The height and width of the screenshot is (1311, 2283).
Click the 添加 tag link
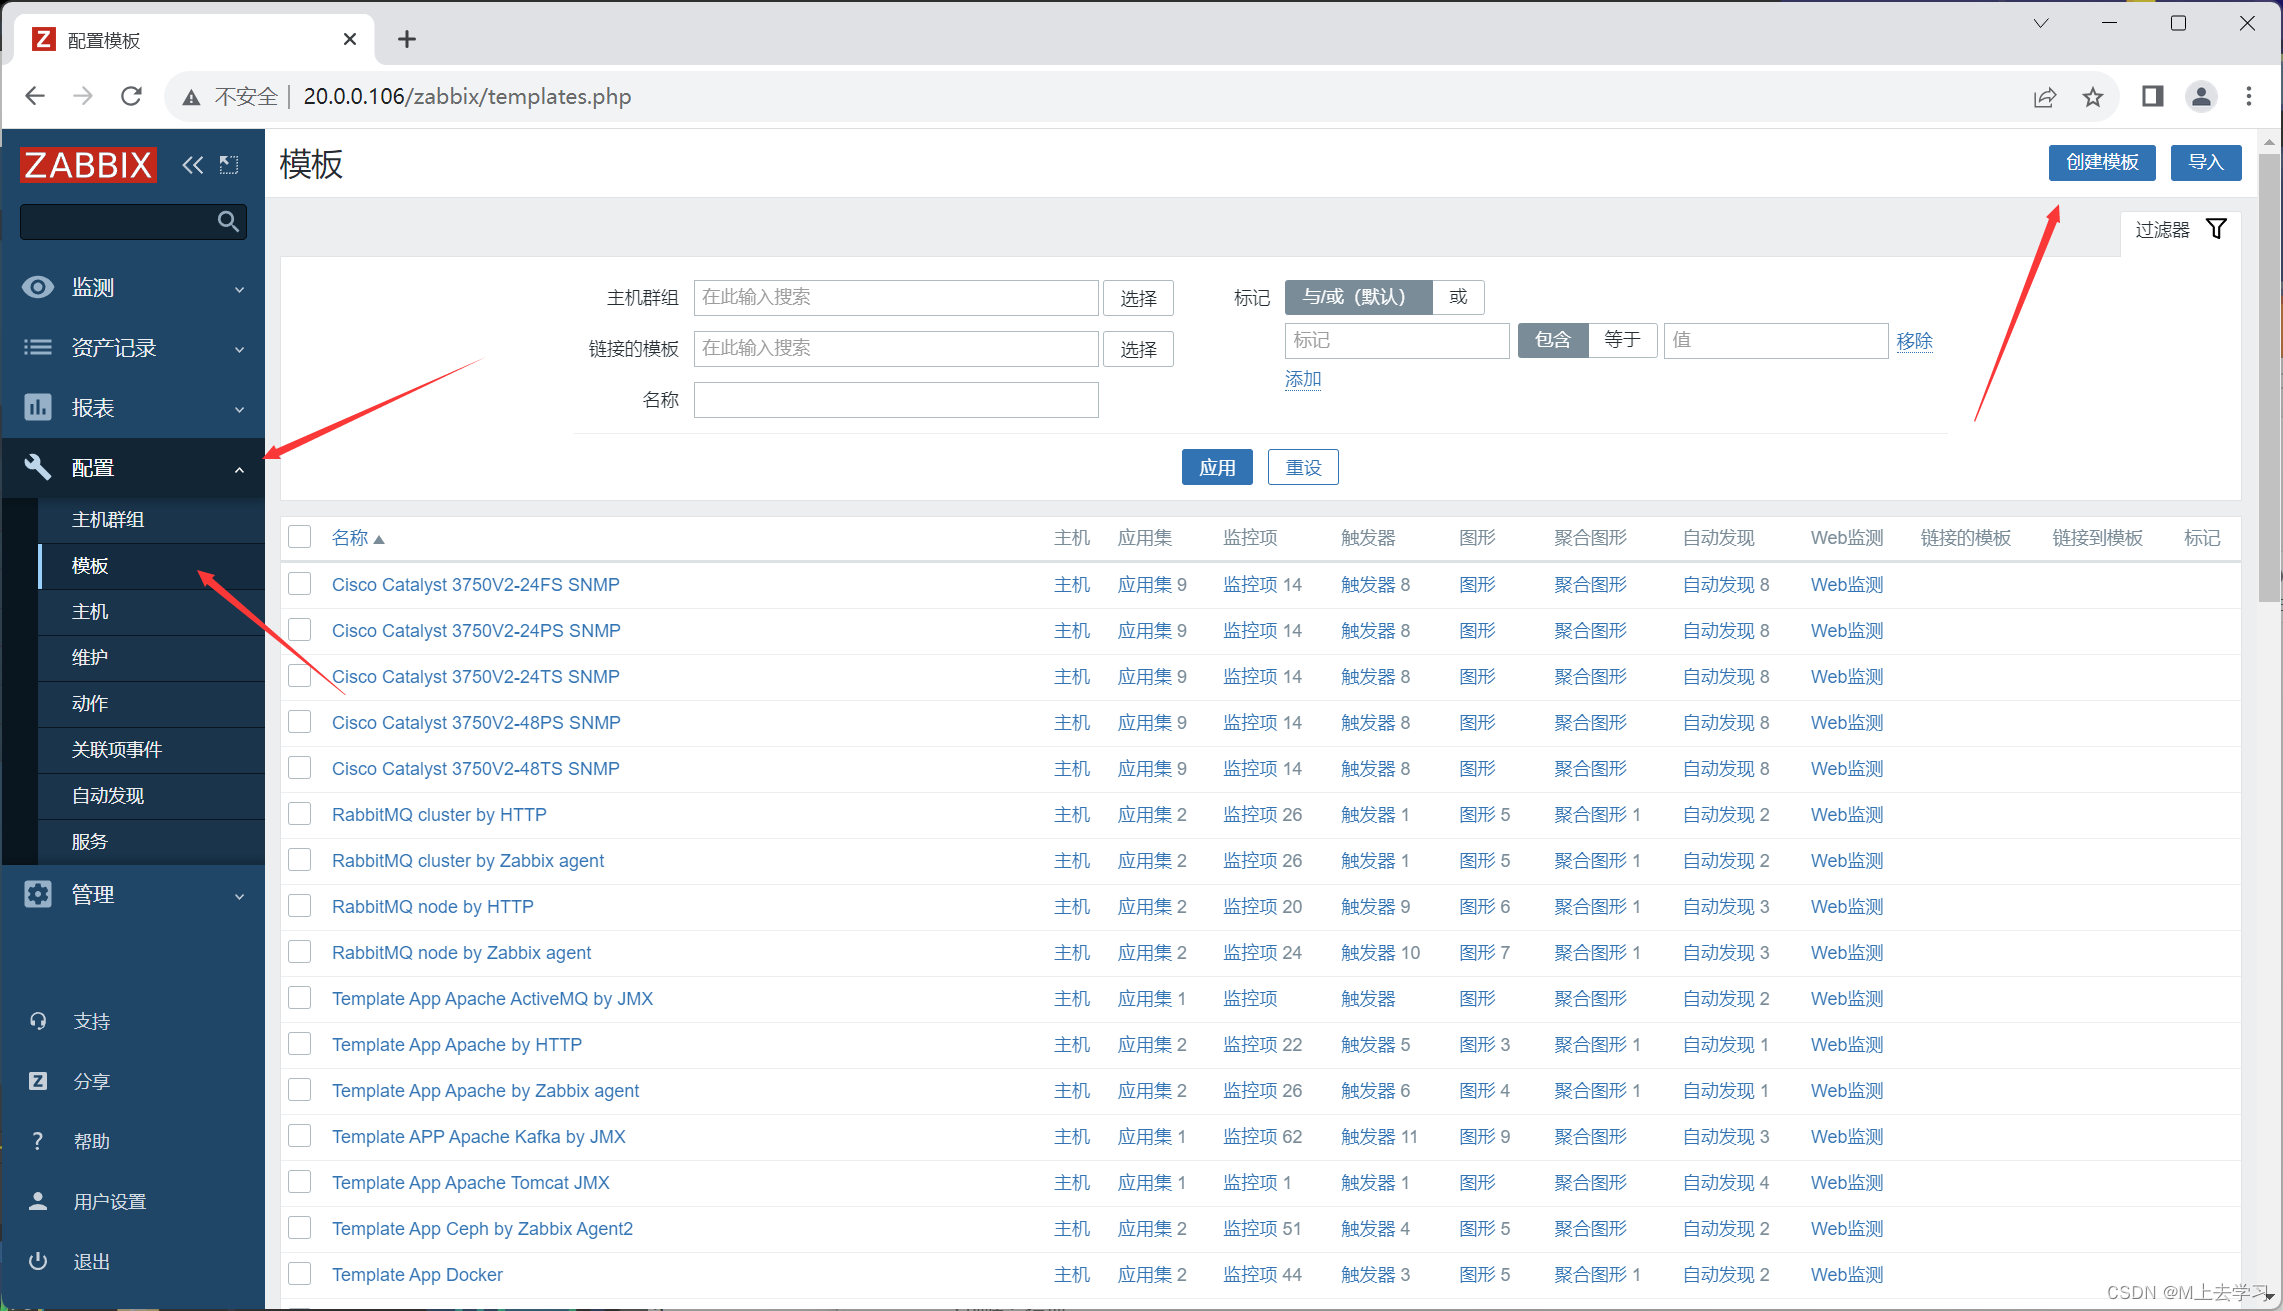[x=1303, y=379]
